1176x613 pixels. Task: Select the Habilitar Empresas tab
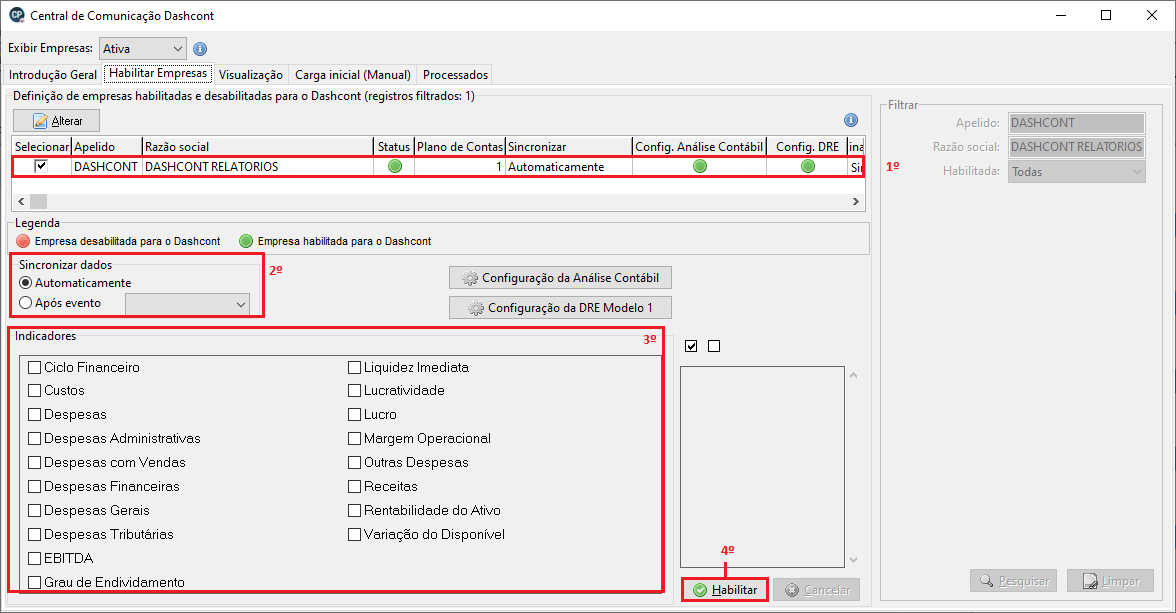pyautogui.click(x=158, y=73)
